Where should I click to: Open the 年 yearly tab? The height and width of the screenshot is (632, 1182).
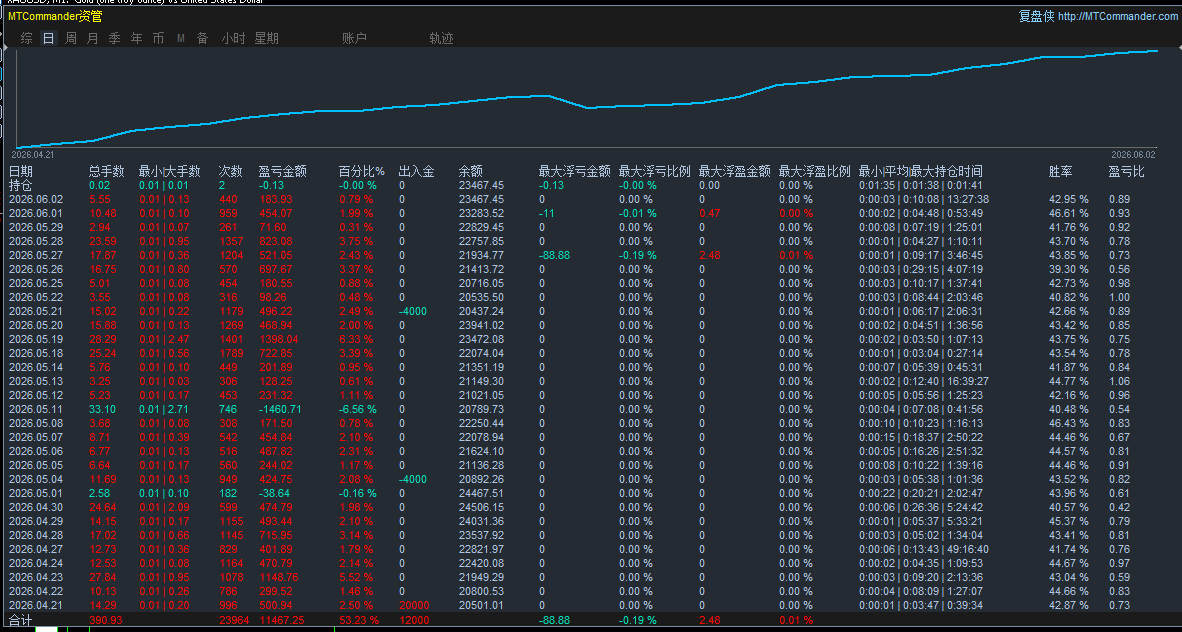pyautogui.click(x=136, y=38)
